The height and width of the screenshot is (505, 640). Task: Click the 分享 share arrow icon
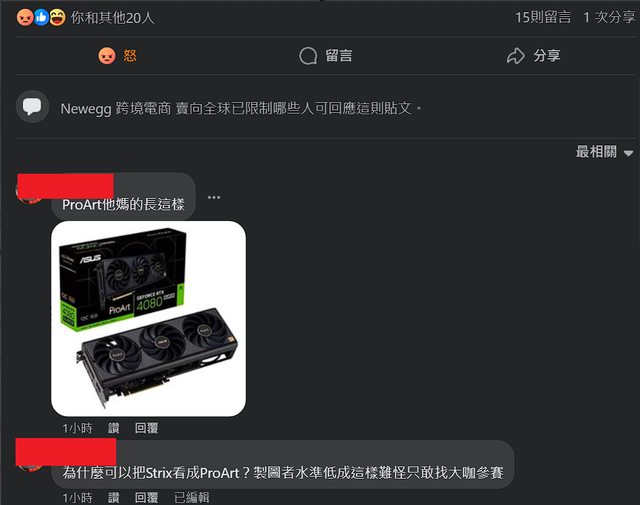[x=516, y=56]
